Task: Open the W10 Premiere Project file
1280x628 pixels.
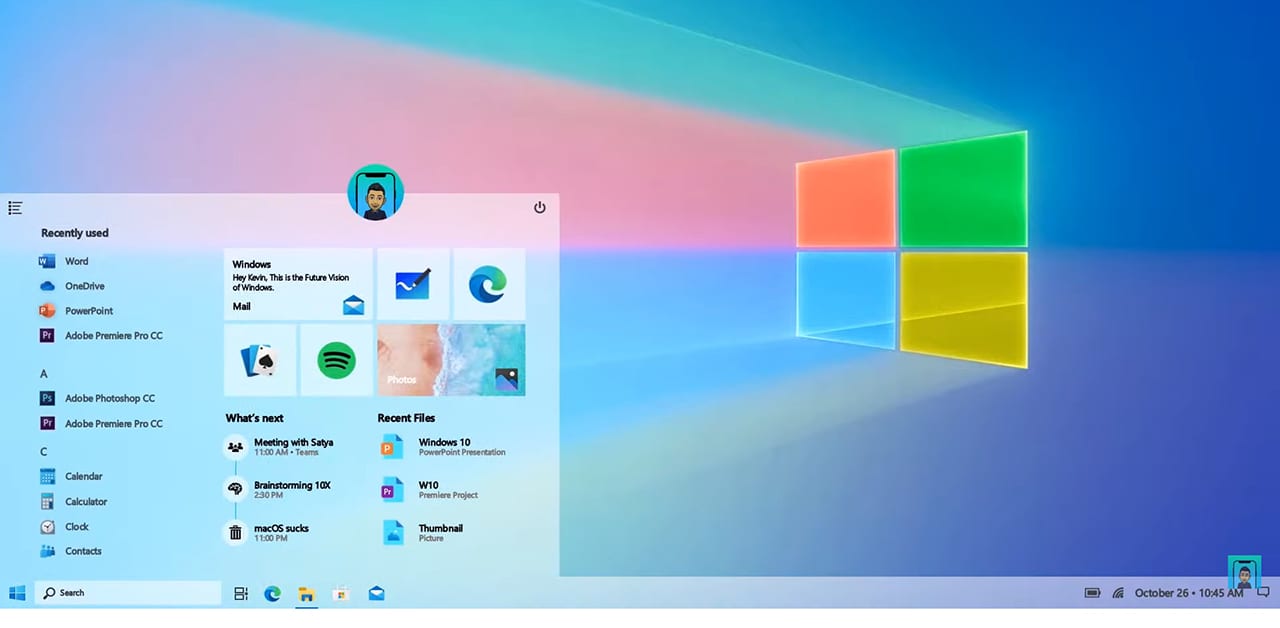Action: click(x=431, y=490)
